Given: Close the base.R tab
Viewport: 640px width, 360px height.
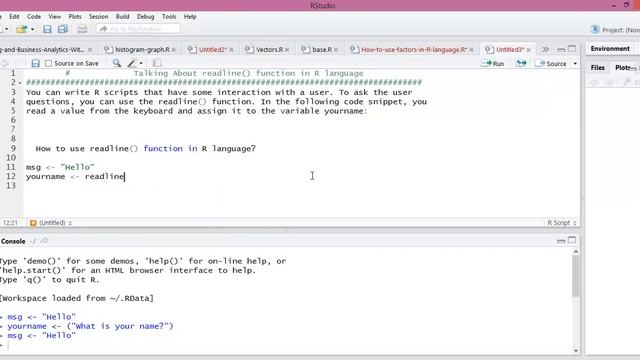Looking at the screenshot, I should pyautogui.click(x=336, y=50).
